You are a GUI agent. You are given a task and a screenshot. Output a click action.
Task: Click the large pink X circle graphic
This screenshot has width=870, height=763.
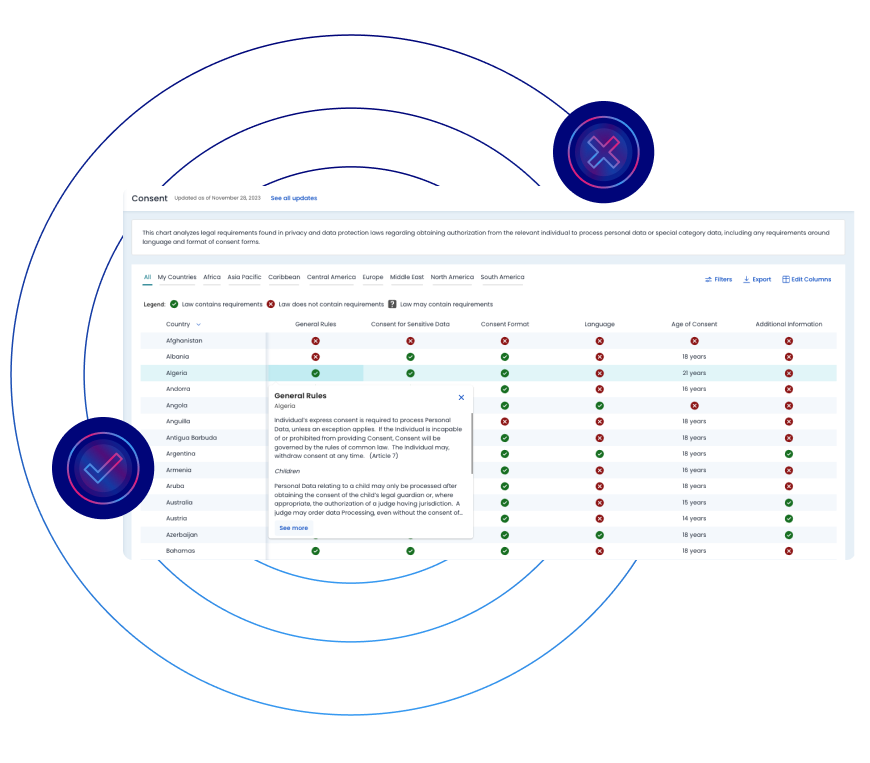pos(604,152)
